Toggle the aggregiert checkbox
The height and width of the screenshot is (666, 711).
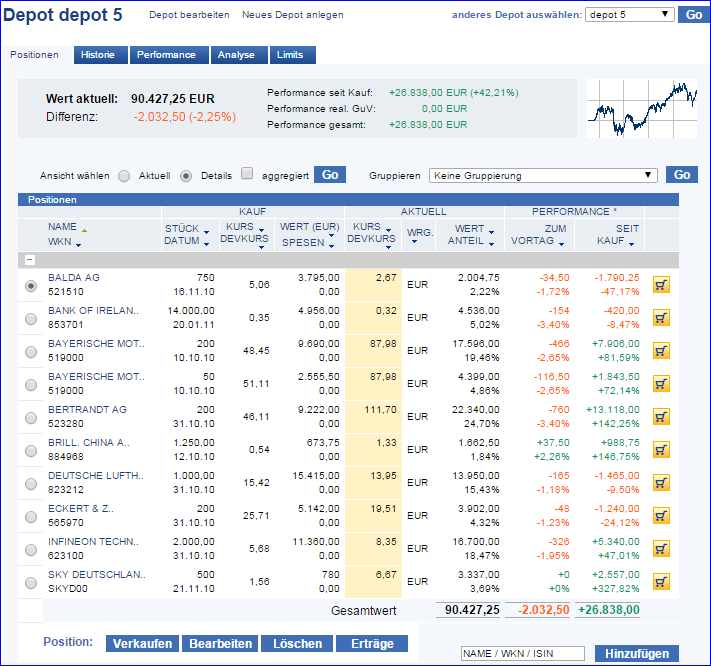click(247, 173)
